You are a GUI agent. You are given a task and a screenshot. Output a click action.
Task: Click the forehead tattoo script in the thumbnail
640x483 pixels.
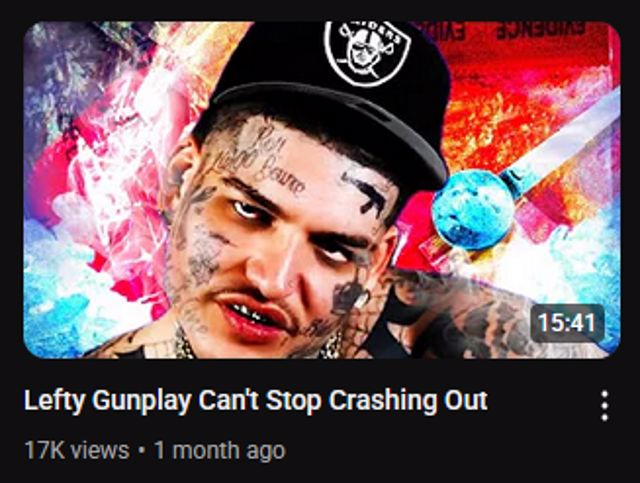click(x=261, y=163)
